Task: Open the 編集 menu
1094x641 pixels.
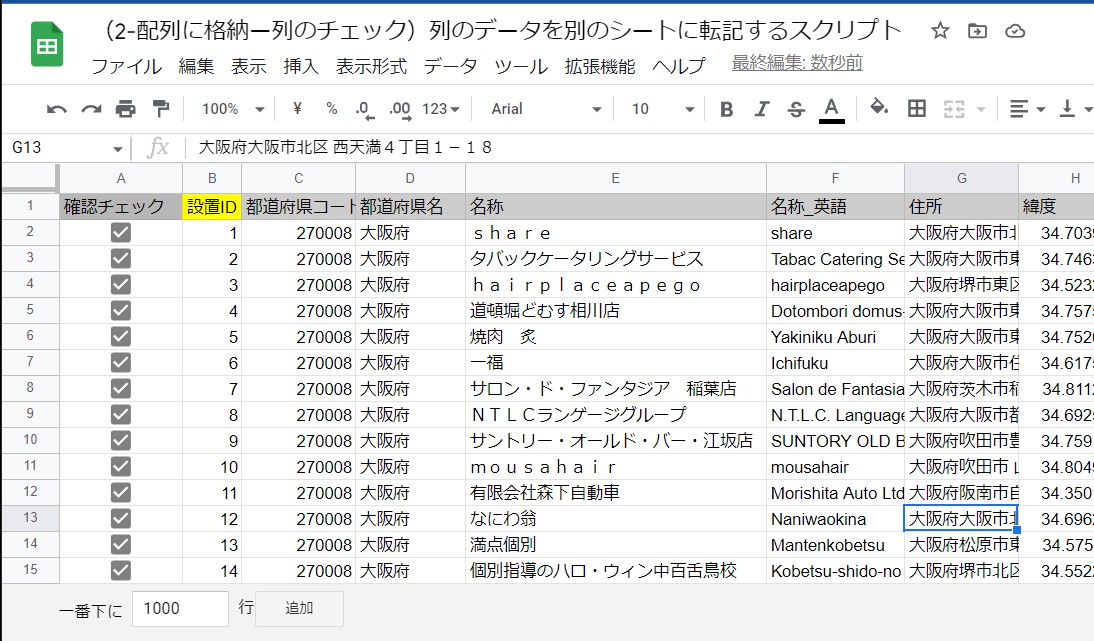Action: (196, 66)
